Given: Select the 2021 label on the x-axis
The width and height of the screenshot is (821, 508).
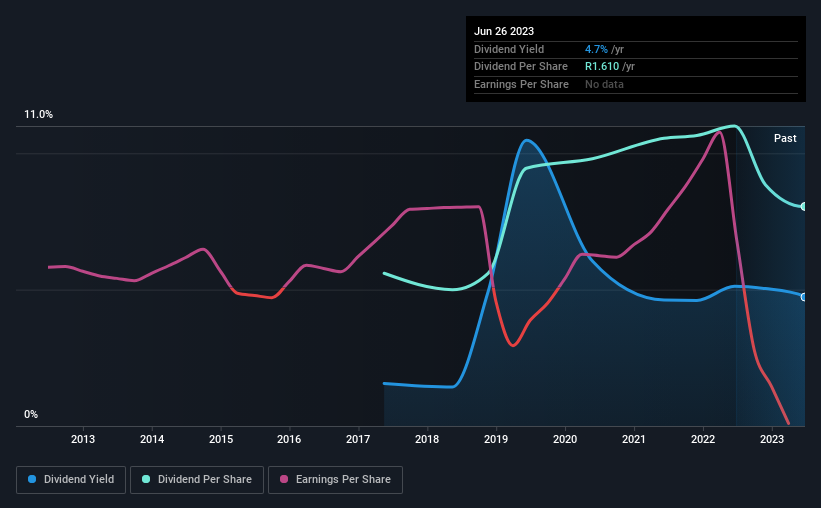Looking at the screenshot, I should [634, 439].
